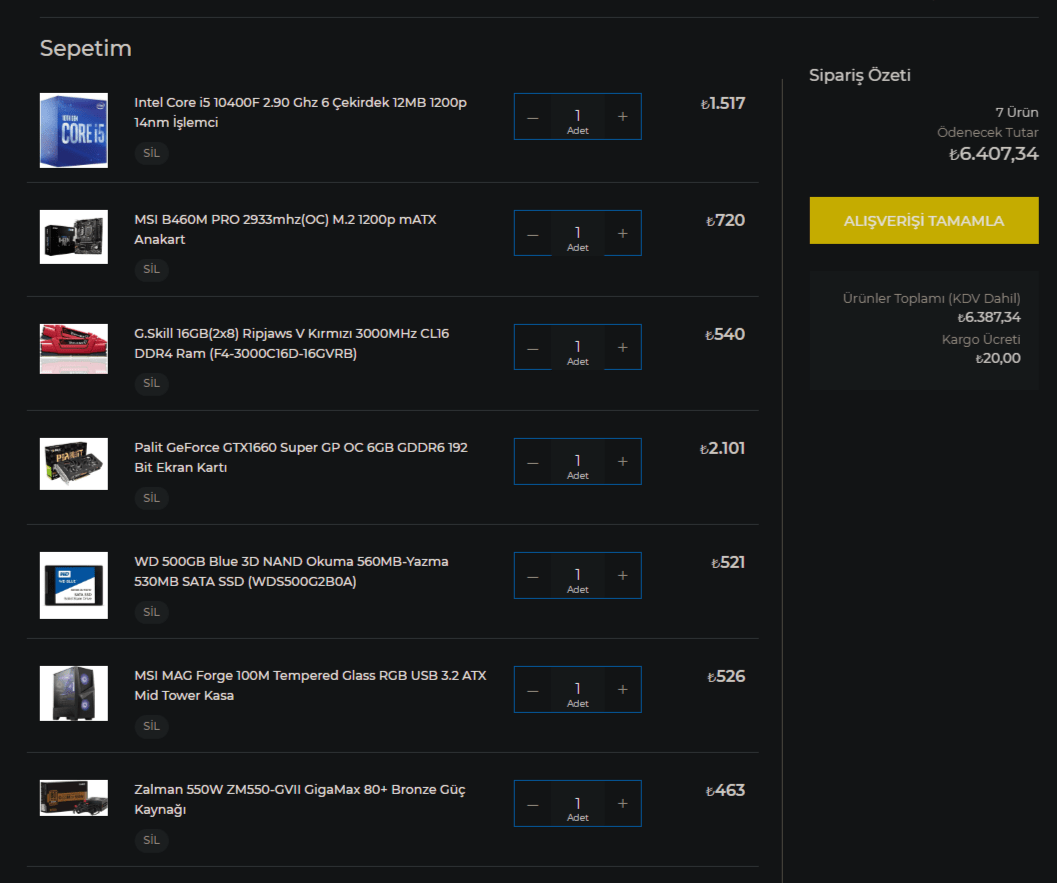Select the price ₺1.517
1057x883 pixels.
click(723, 103)
